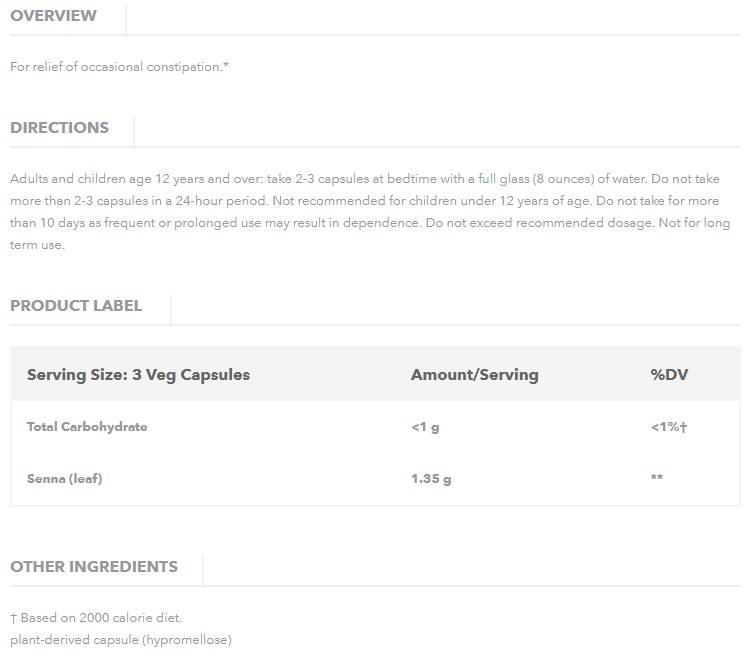The height and width of the screenshot is (658, 750).
Task: Click the DIRECTIONS section heading
Action: (59, 128)
